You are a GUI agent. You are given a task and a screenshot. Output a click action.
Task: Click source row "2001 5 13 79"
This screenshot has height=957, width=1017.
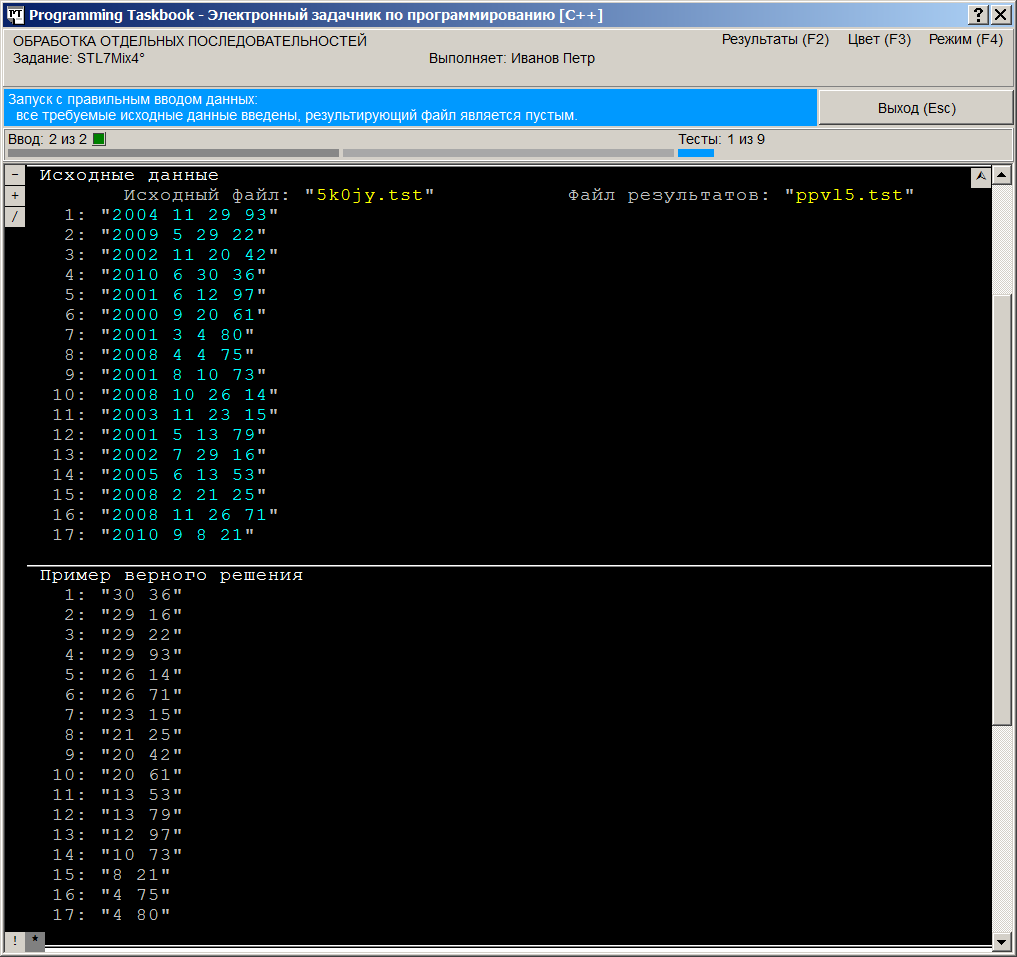pyautogui.click(x=184, y=435)
